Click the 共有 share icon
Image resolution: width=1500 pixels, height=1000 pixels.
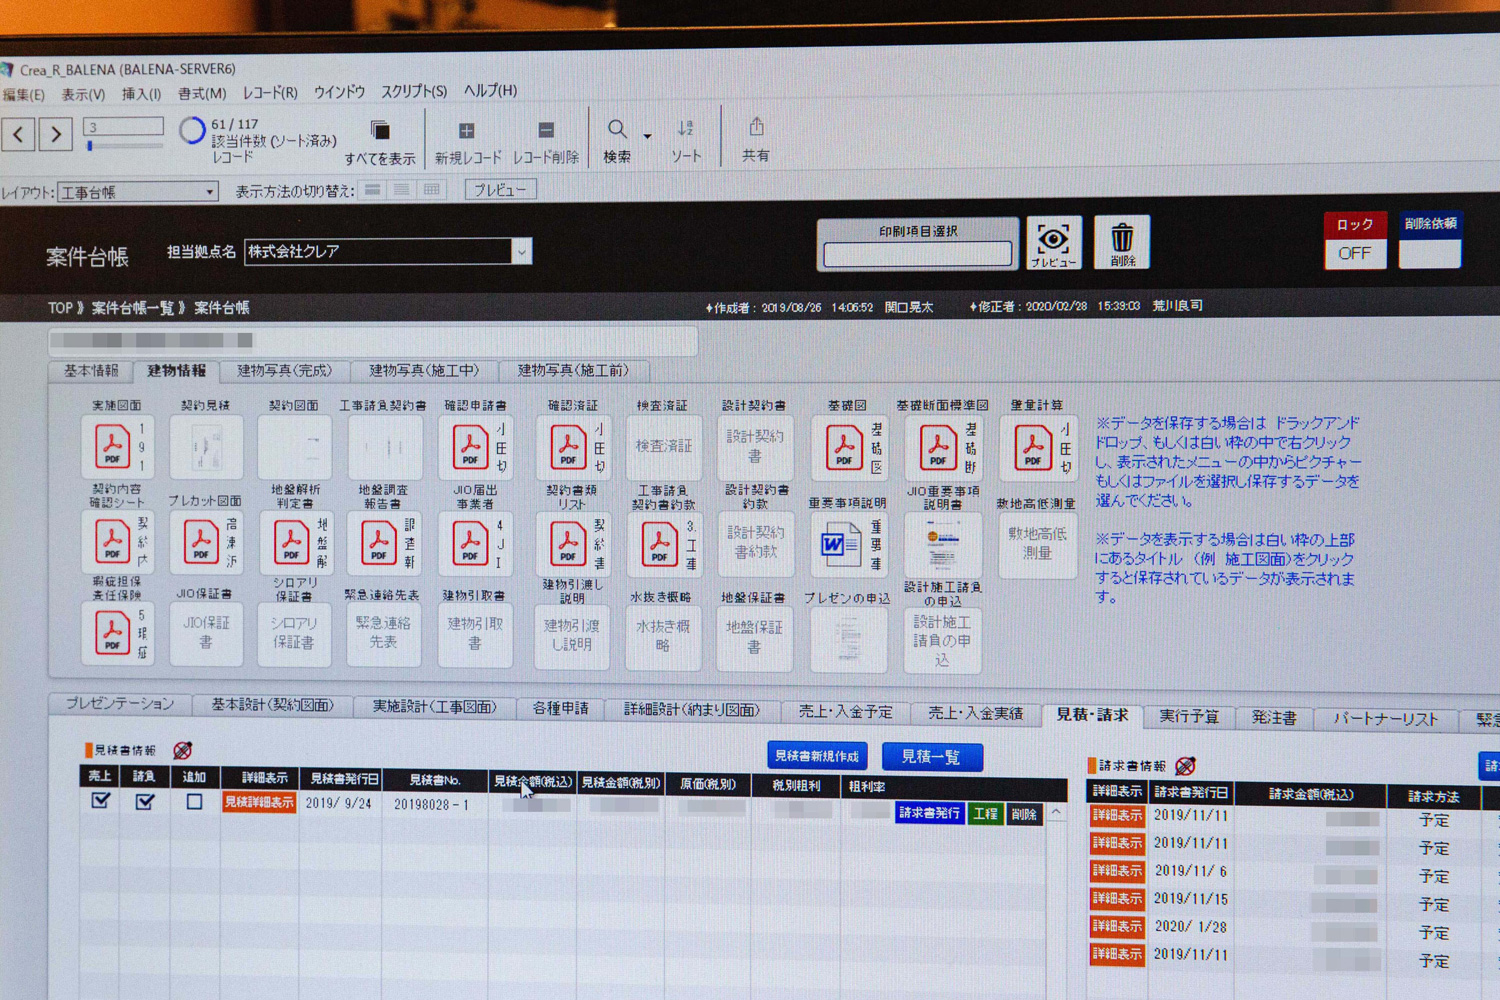click(x=756, y=127)
